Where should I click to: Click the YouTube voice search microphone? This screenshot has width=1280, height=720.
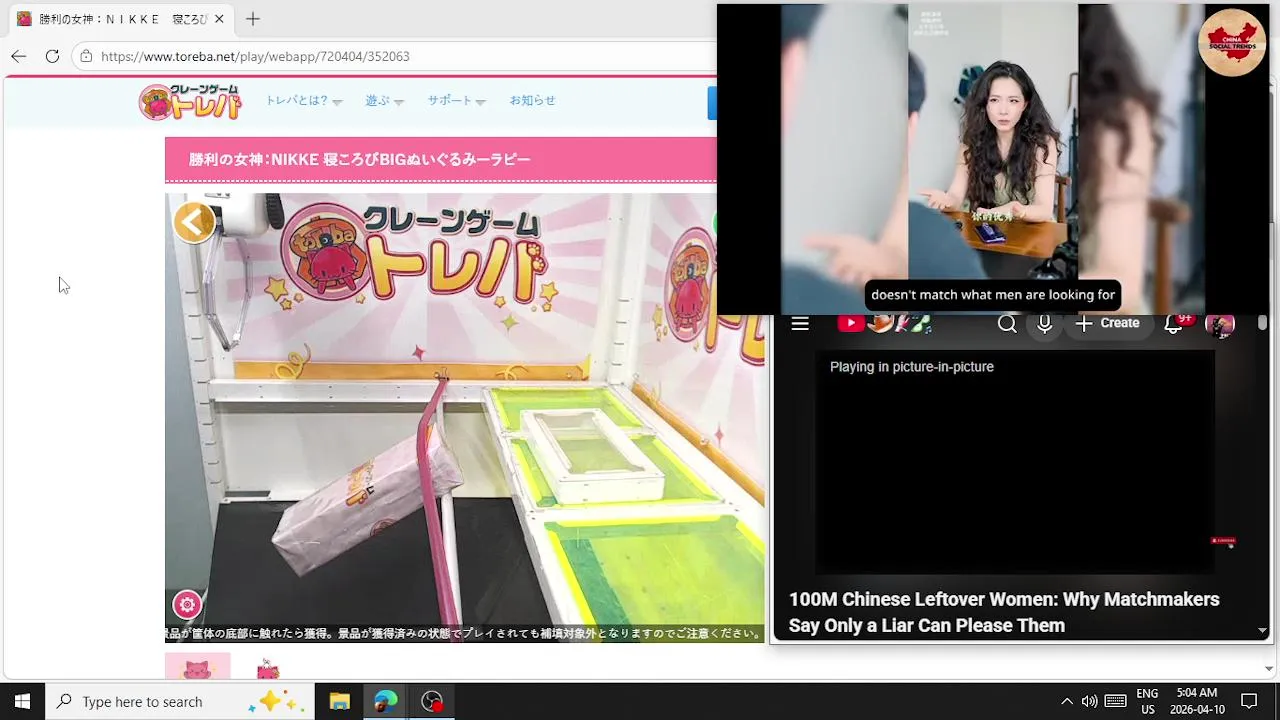pos(1044,323)
